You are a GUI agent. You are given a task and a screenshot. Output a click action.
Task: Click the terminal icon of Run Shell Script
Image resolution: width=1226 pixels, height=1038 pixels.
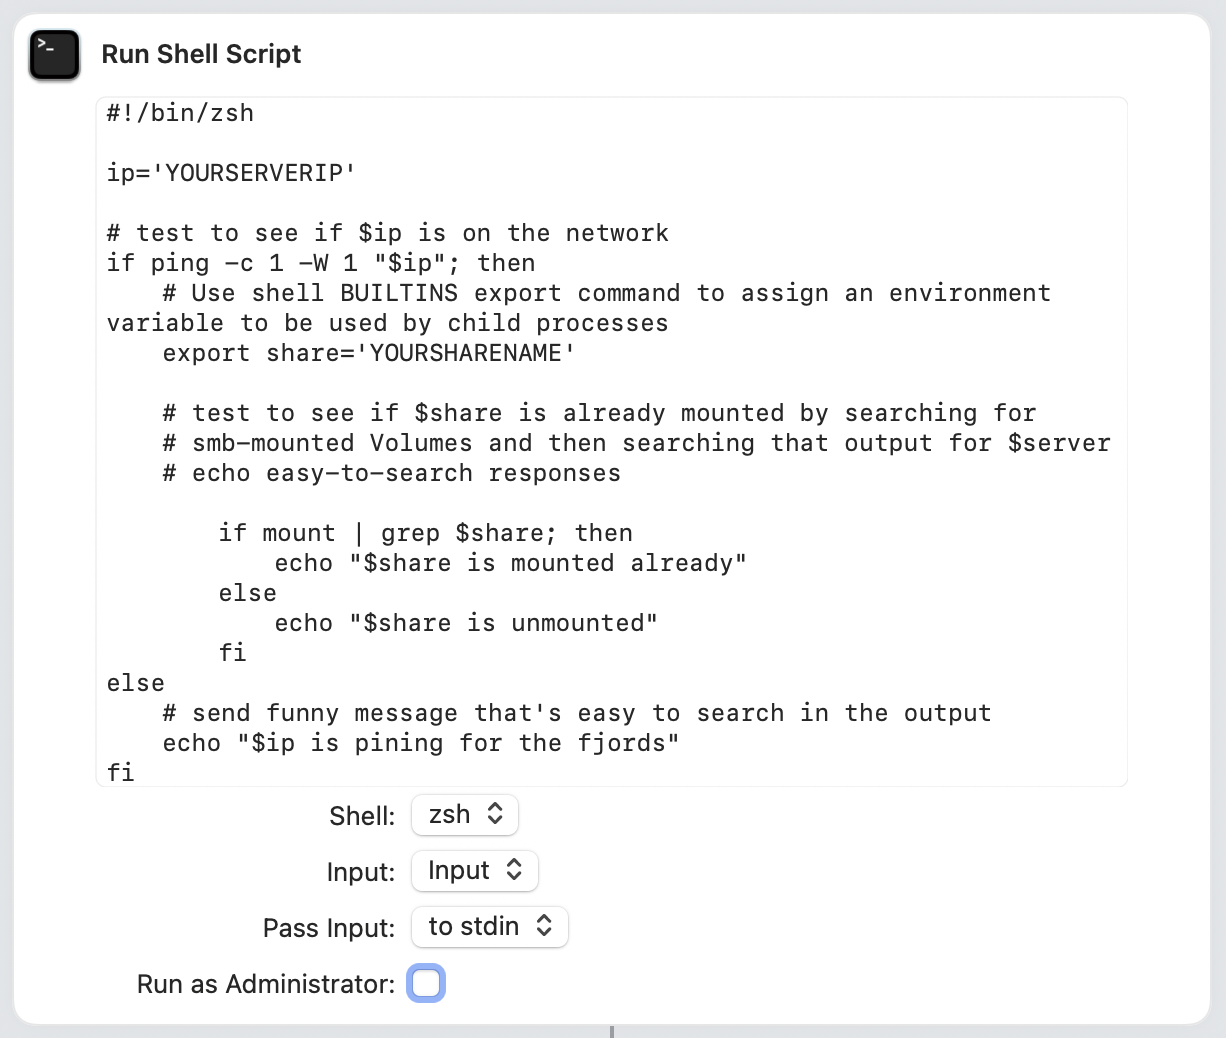point(54,55)
